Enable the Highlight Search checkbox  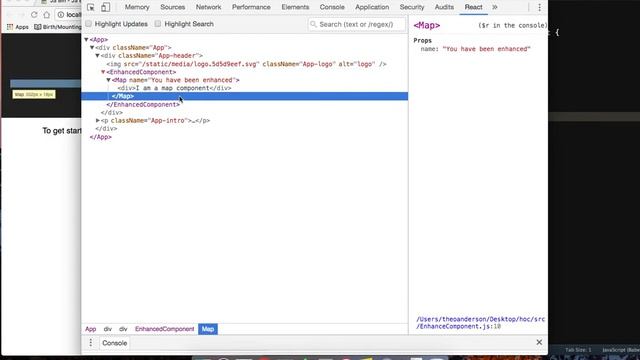[x=158, y=24]
